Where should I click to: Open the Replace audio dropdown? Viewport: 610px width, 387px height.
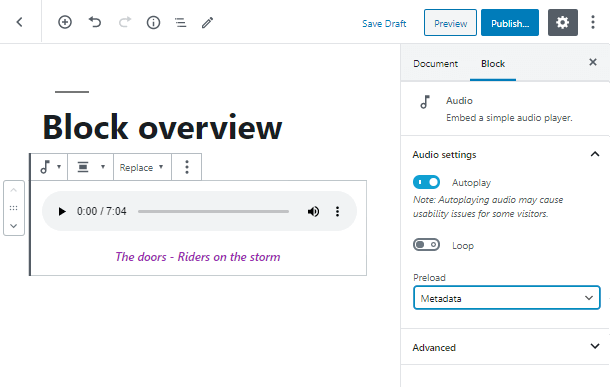coord(142,167)
